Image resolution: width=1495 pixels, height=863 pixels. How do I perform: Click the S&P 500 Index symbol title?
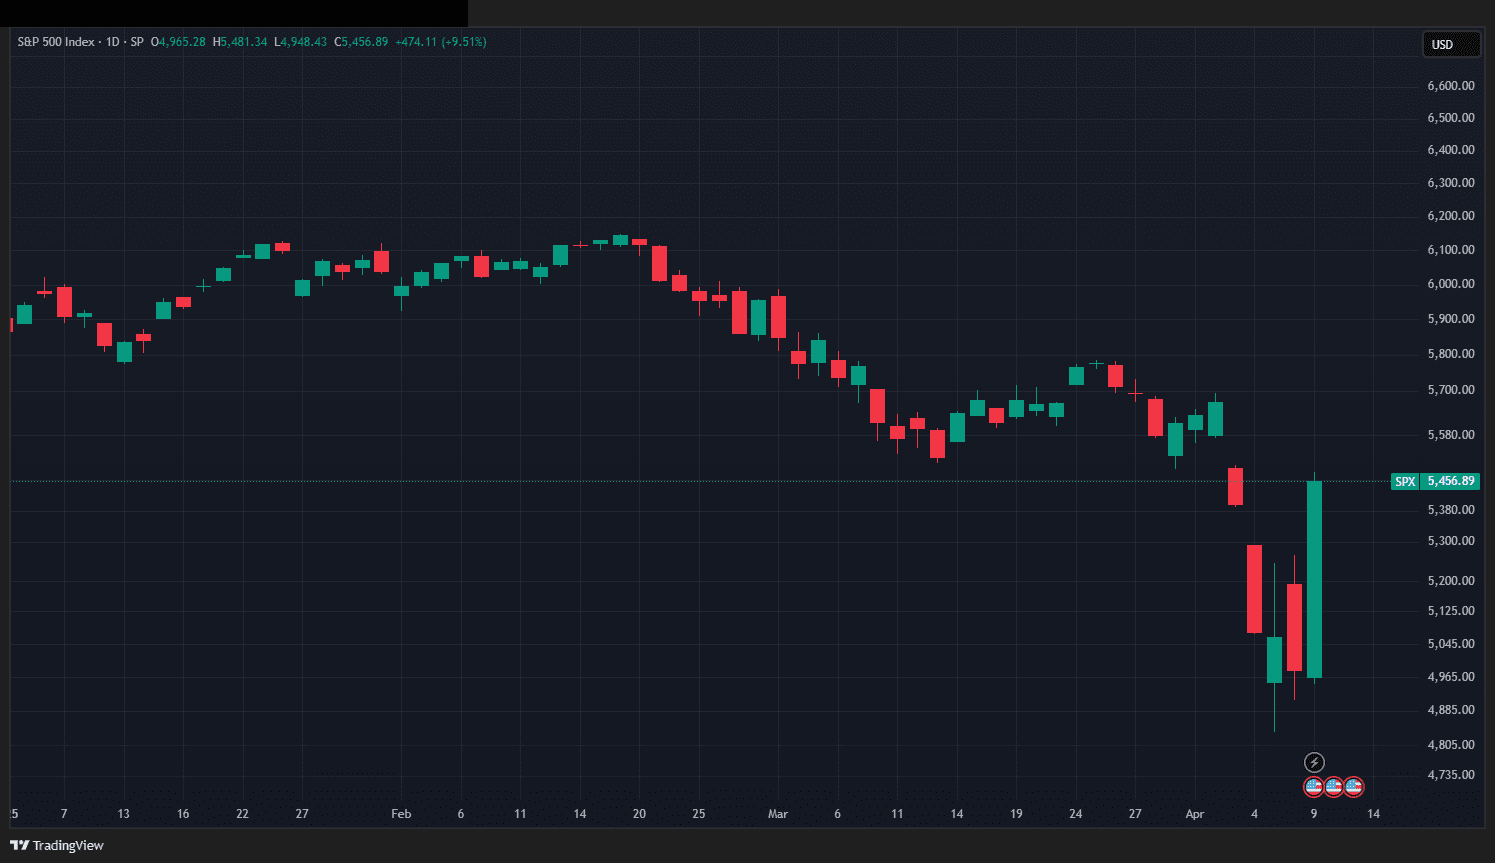coord(56,42)
